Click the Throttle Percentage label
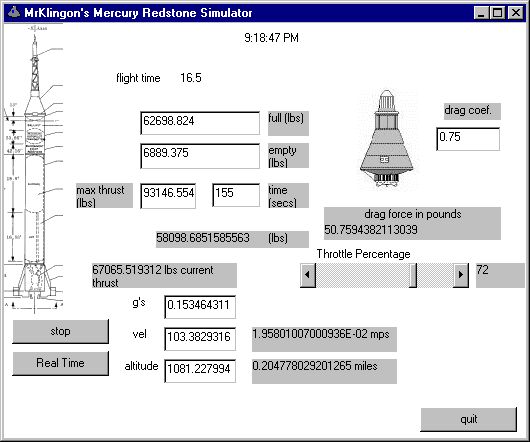Screen dimensions: 530x442 tap(363, 254)
